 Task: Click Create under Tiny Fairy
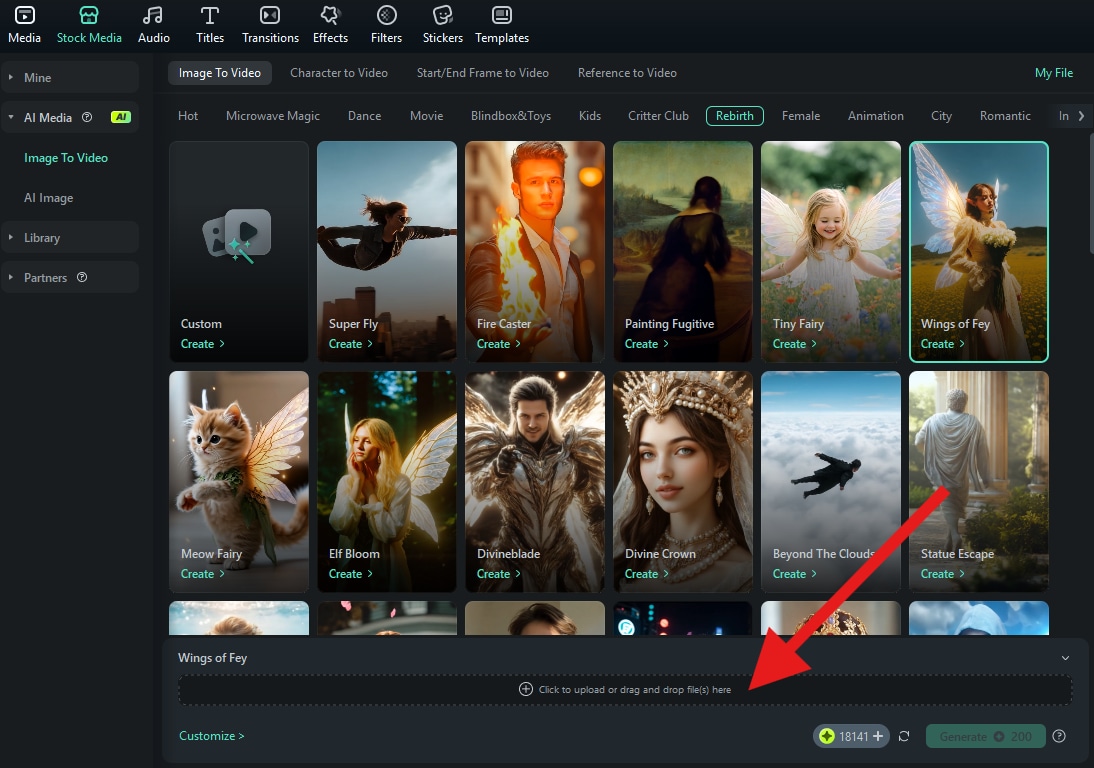(794, 344)
